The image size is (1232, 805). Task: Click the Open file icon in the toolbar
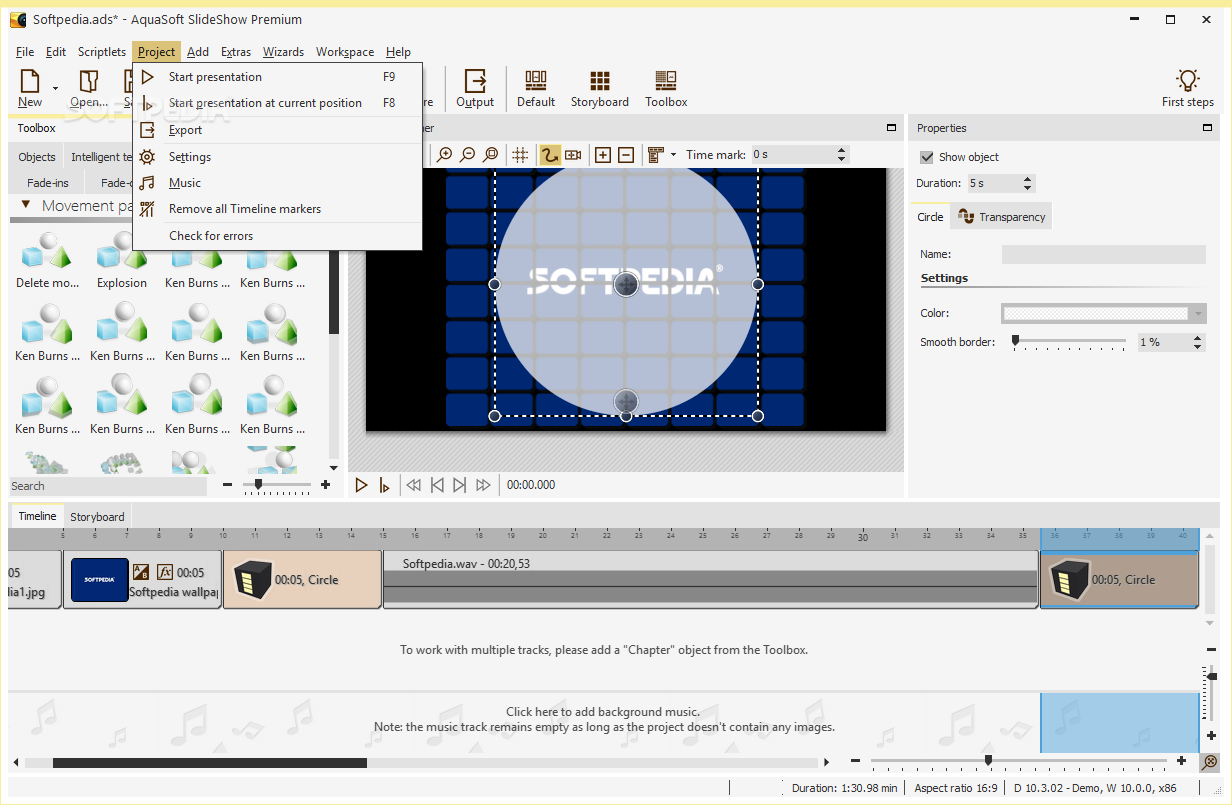point(89,82)
